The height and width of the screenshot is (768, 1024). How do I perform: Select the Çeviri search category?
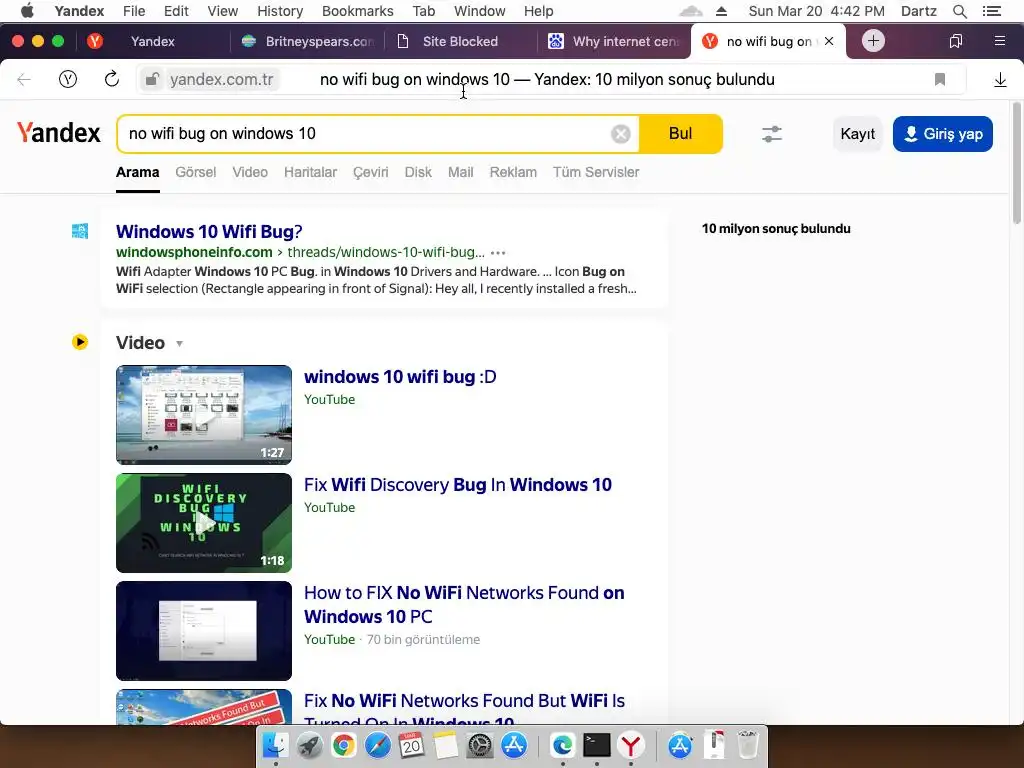coord(370,172)
